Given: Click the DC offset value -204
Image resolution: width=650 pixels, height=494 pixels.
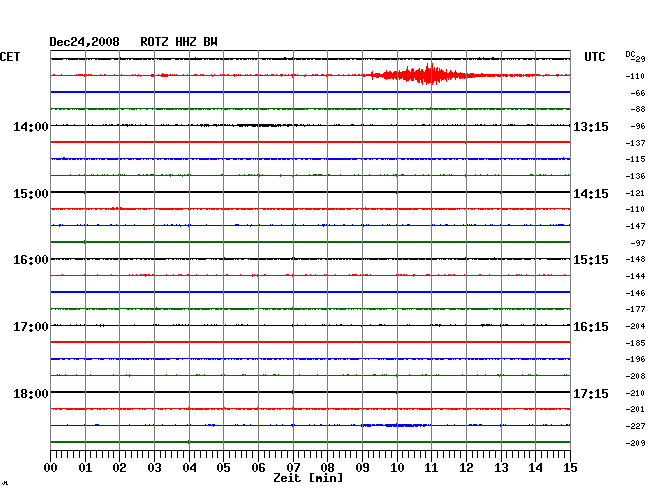Looking at the screenshot, I should pos(635,327).
